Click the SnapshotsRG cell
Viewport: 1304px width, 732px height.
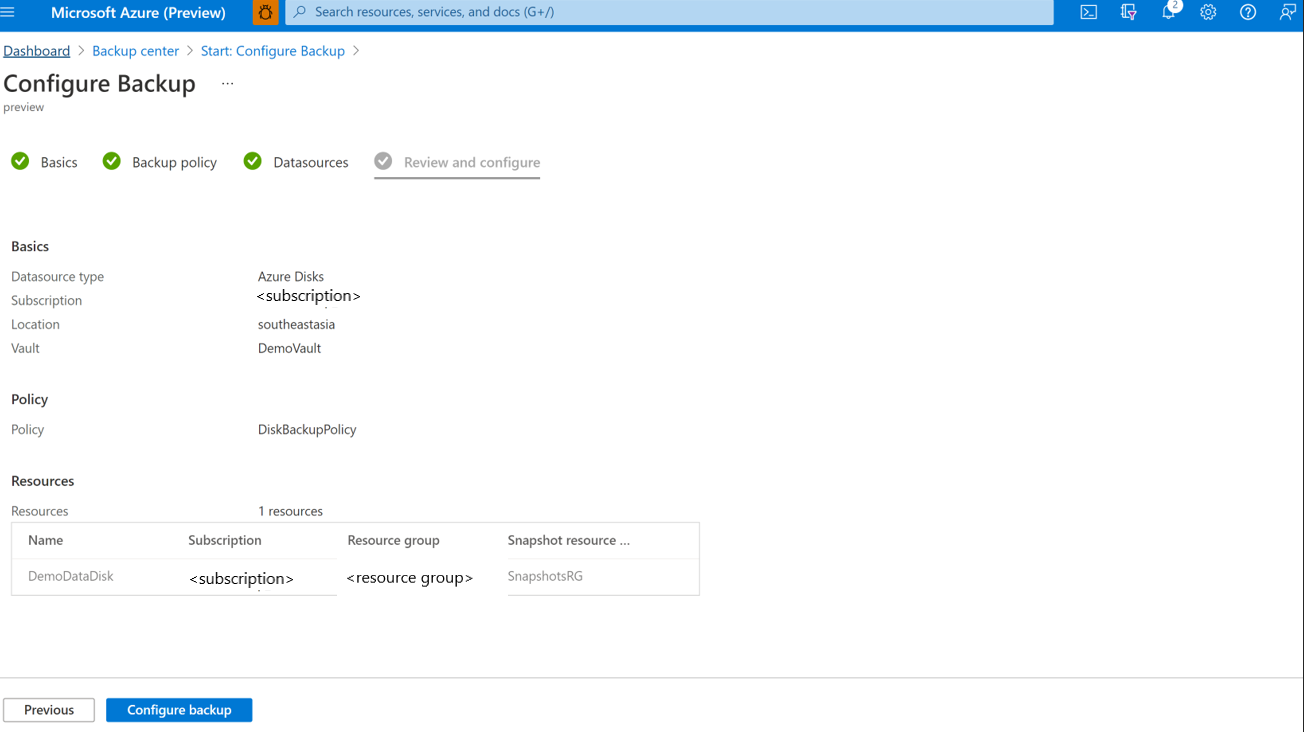pyautogui.click(x=545, y=576)
